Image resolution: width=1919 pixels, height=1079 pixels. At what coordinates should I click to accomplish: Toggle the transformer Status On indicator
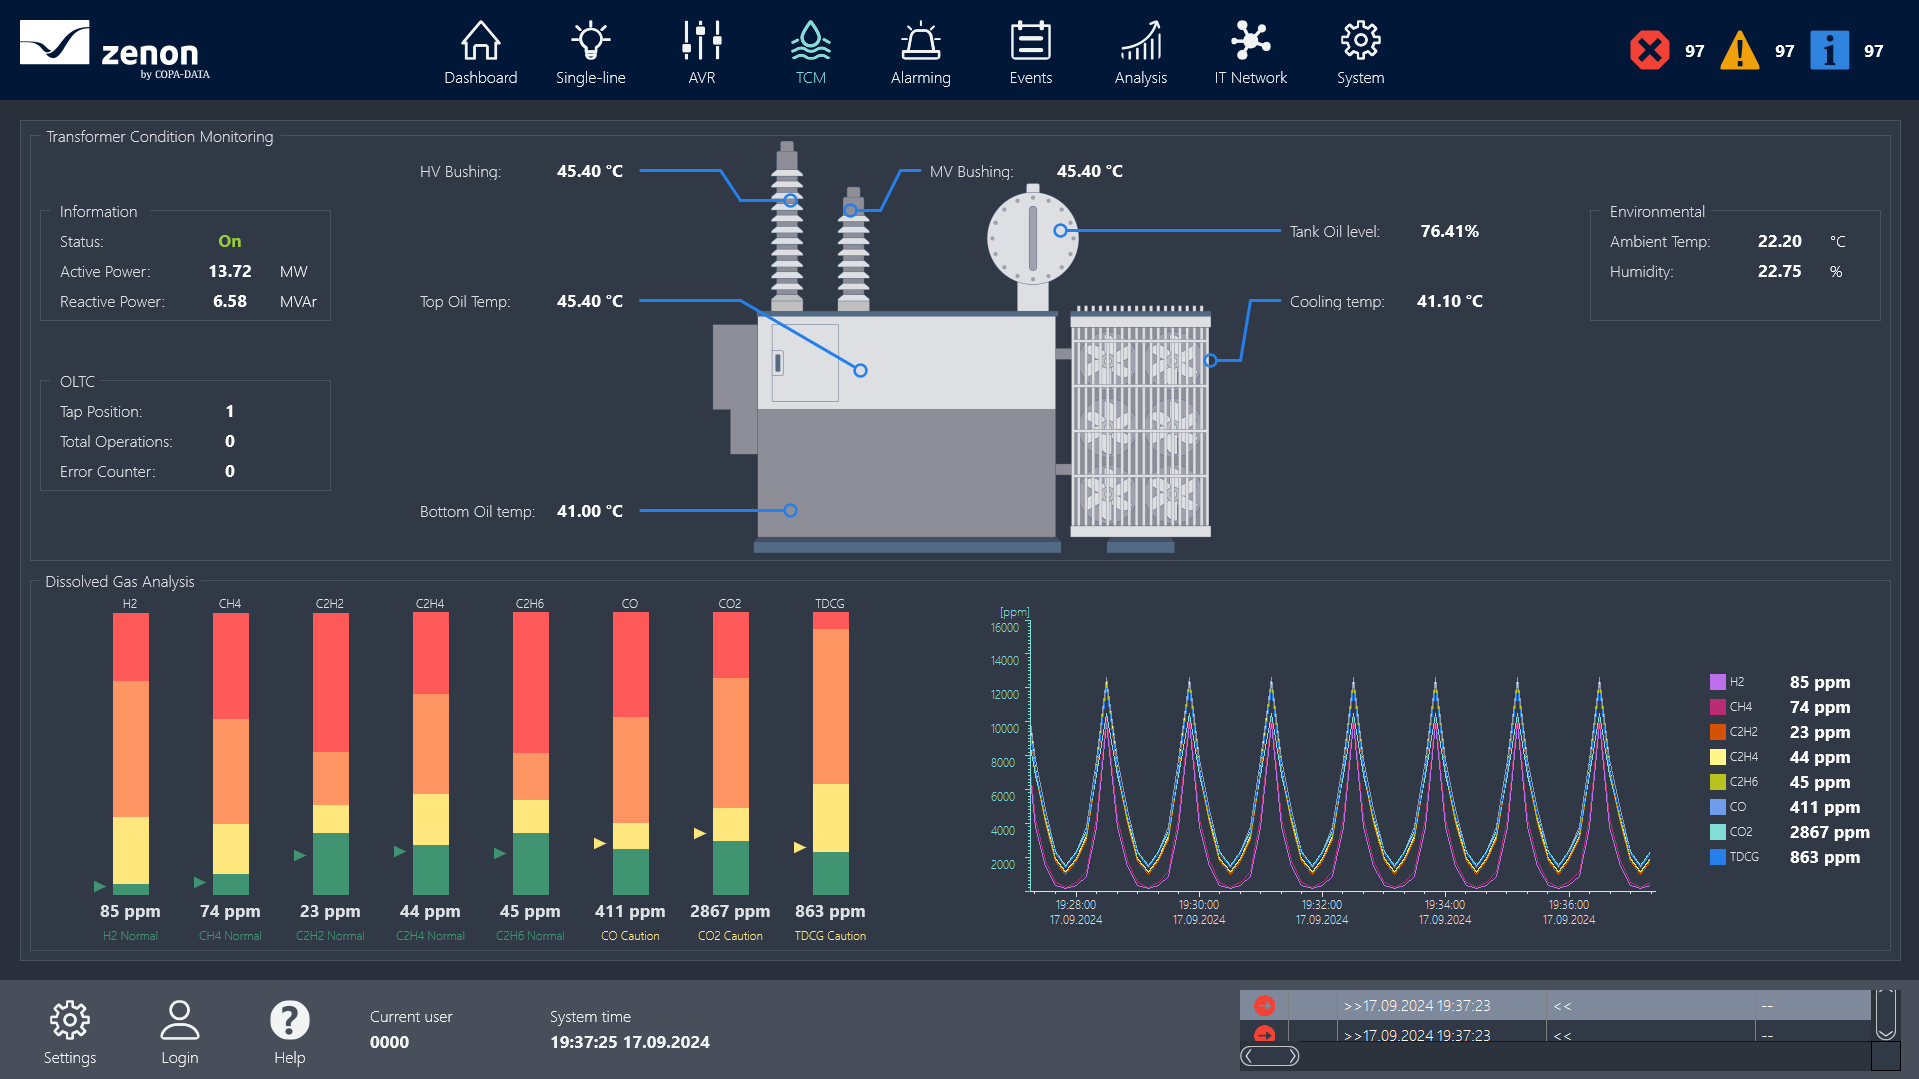coord(229,241)
